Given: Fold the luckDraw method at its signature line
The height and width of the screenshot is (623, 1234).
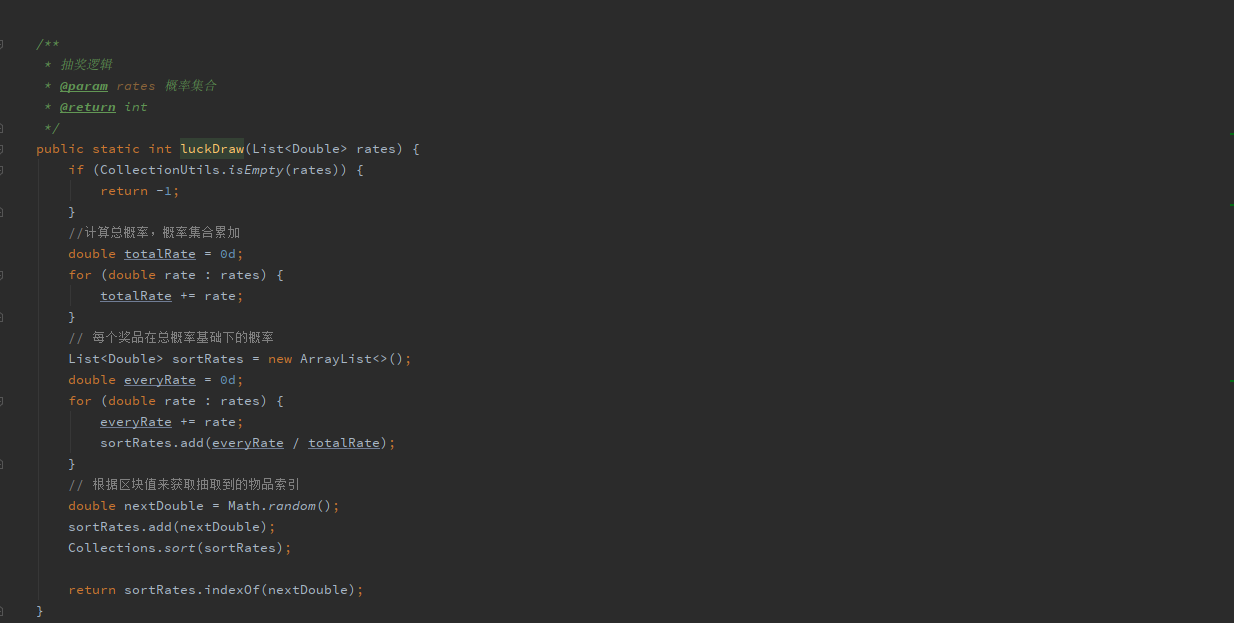Looking at the screenshot, I should pos(2,149).
